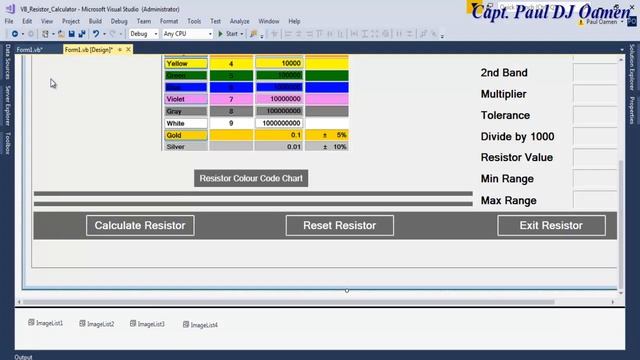The width and height of the screenshot is (640, 360).
Task: Click the green Start debugging arrow
Action: click(x=220, y=34)
